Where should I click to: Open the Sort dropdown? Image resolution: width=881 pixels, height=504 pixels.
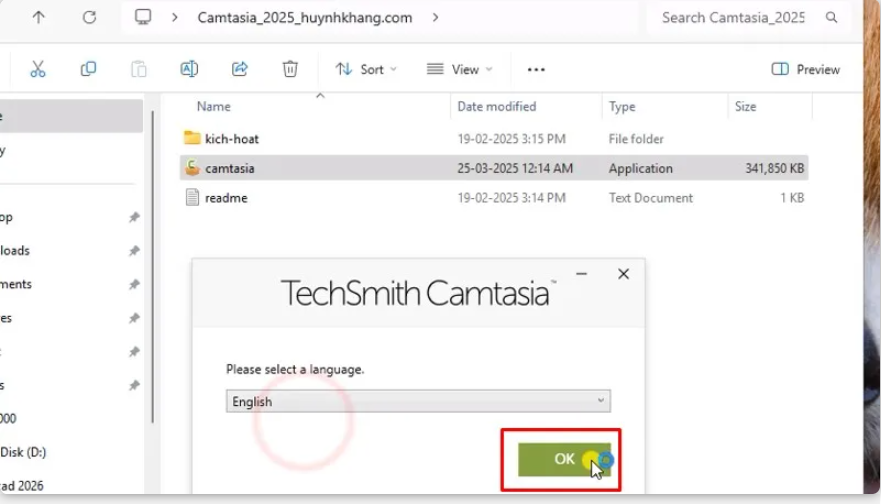[x=366, y=69]
